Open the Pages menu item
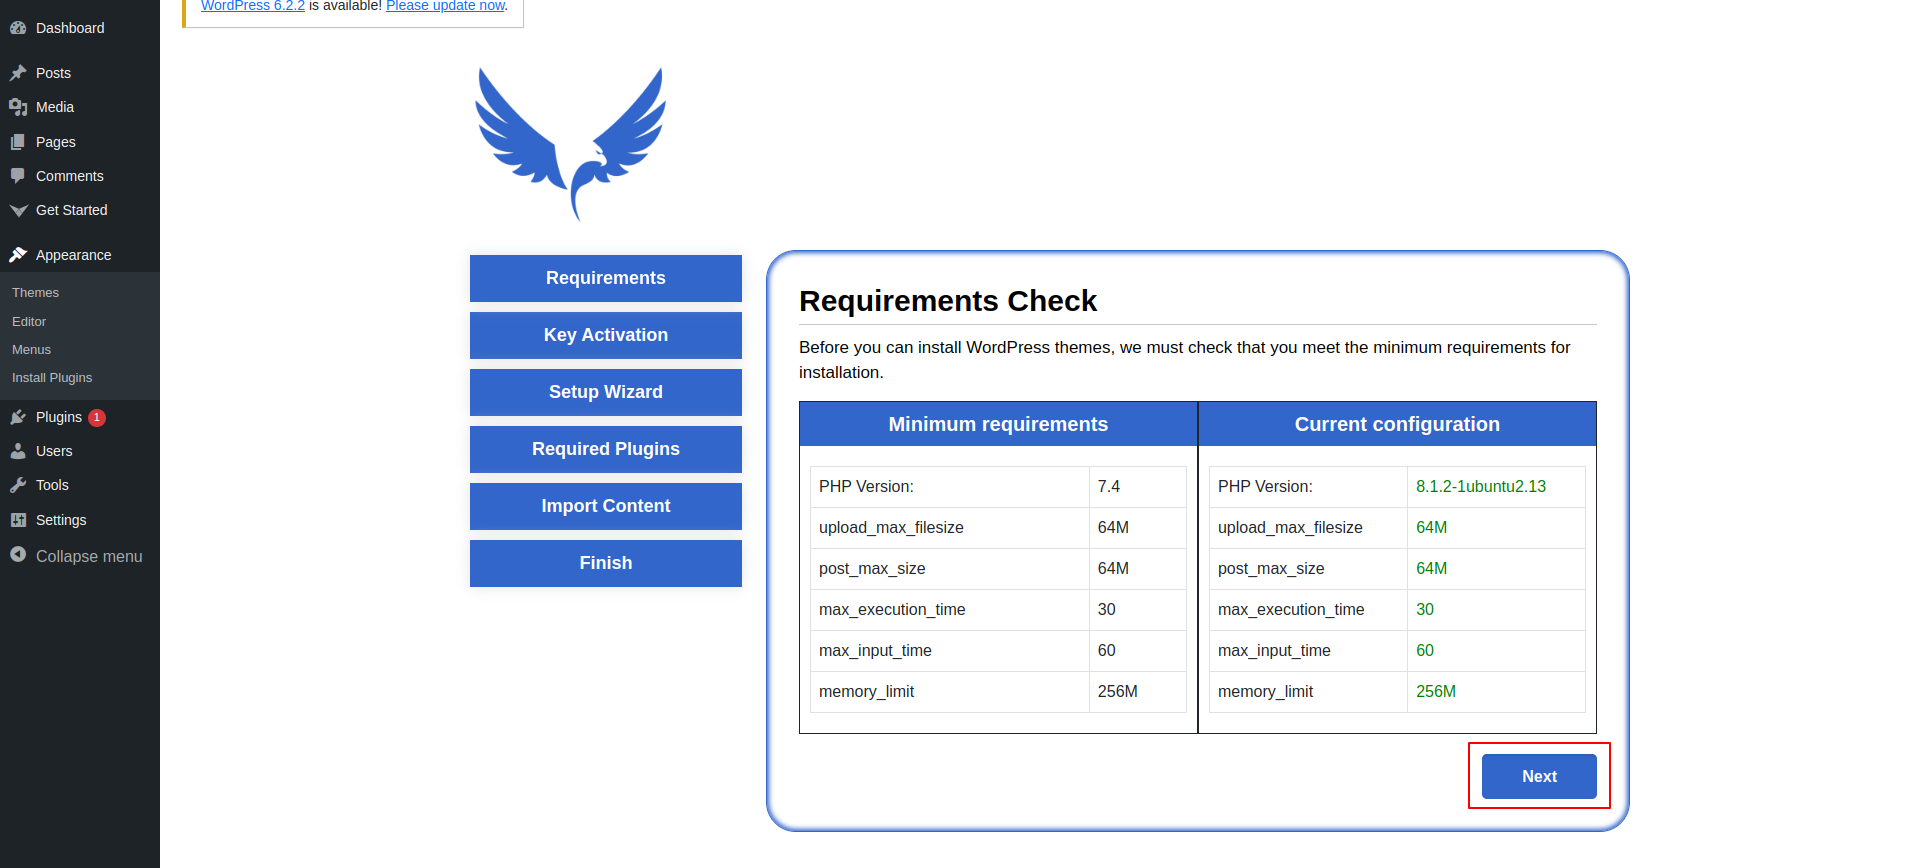Viewport: 1911px width, 868px height. [x=56, y=142]
